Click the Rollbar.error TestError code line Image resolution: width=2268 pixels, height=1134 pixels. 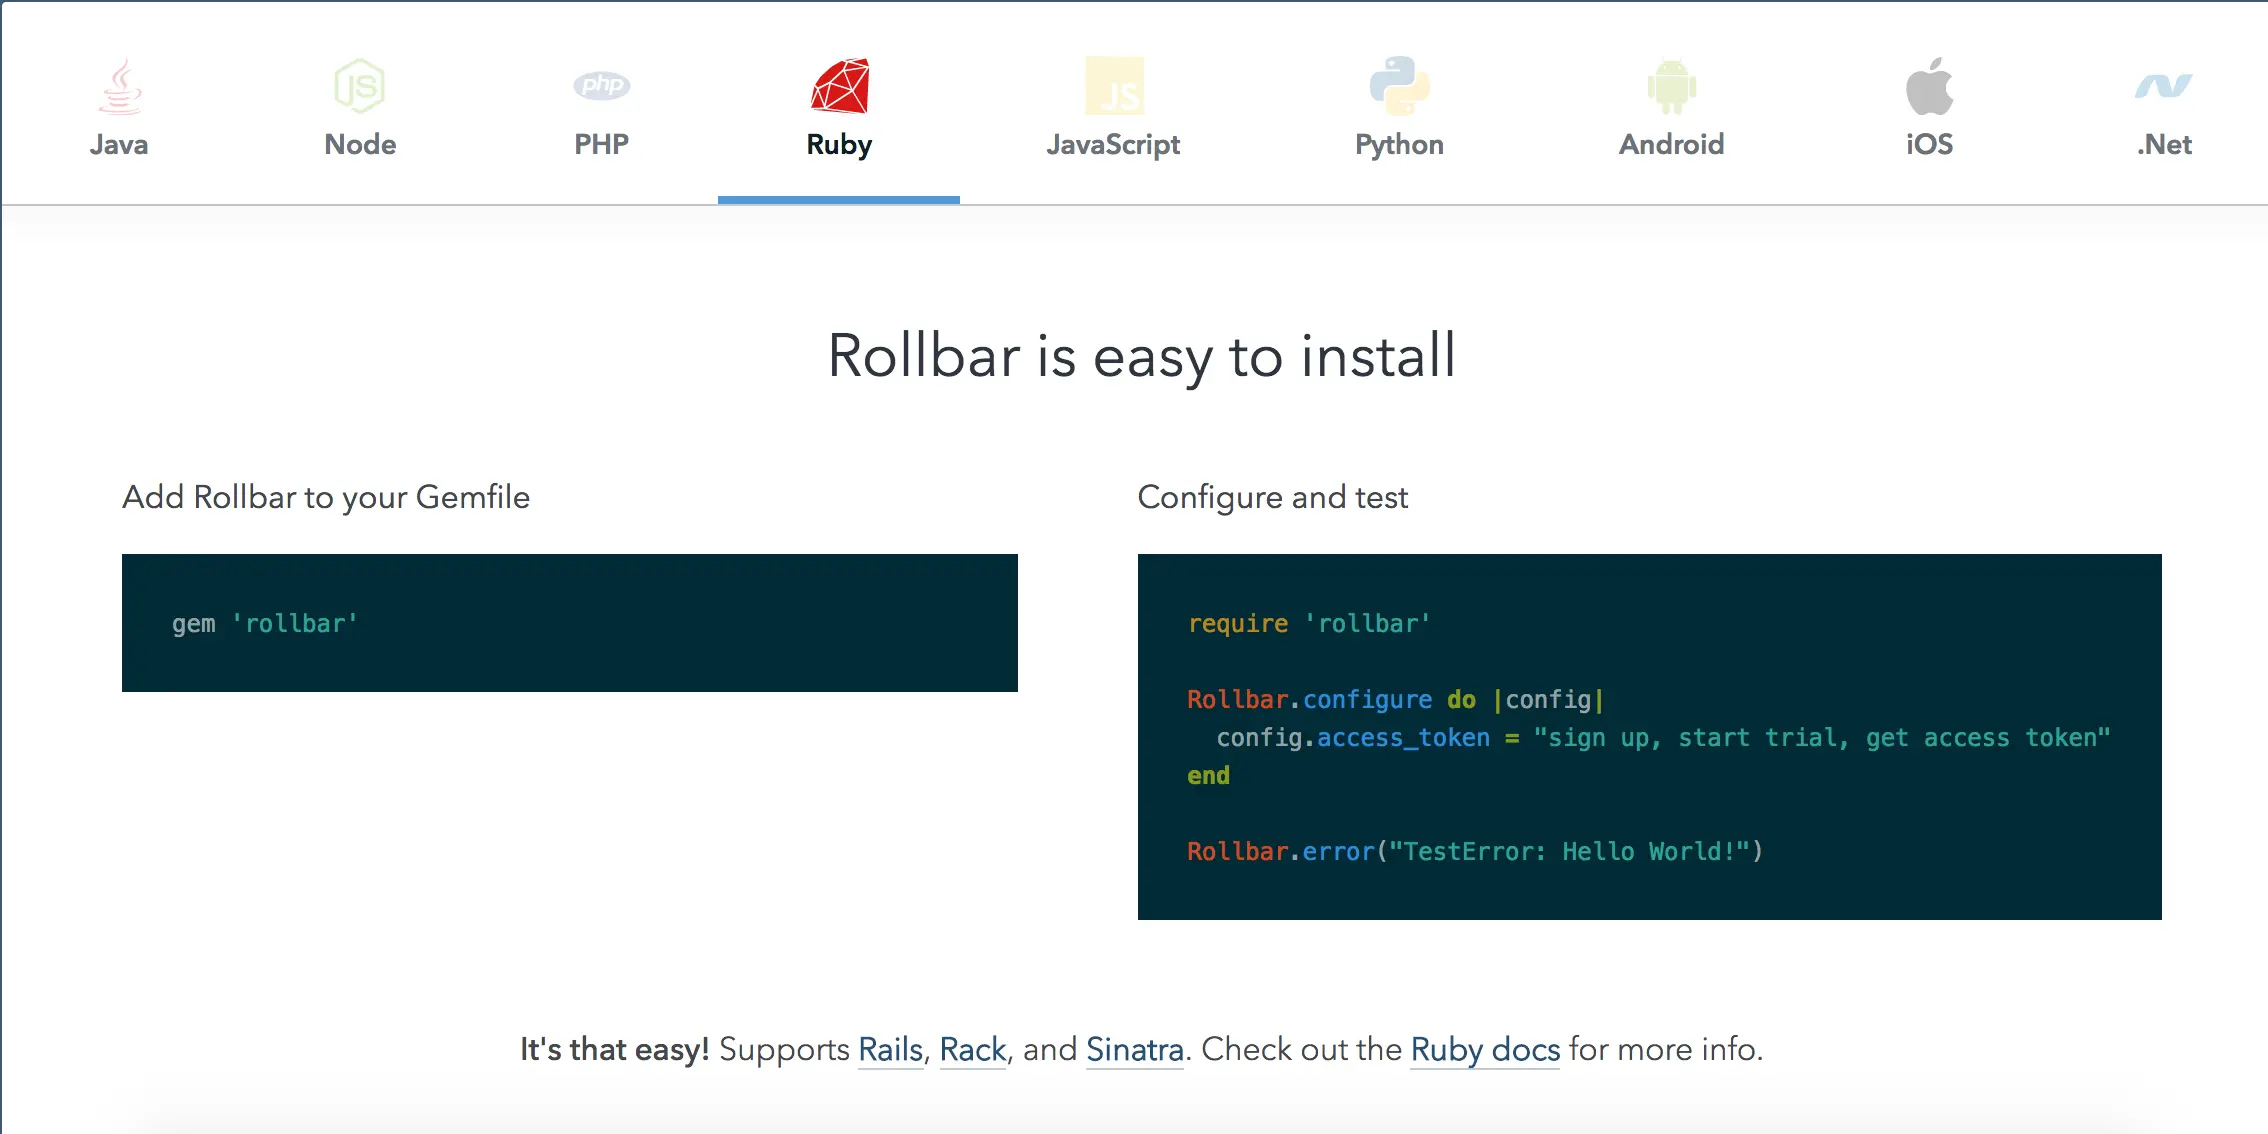1474,851
